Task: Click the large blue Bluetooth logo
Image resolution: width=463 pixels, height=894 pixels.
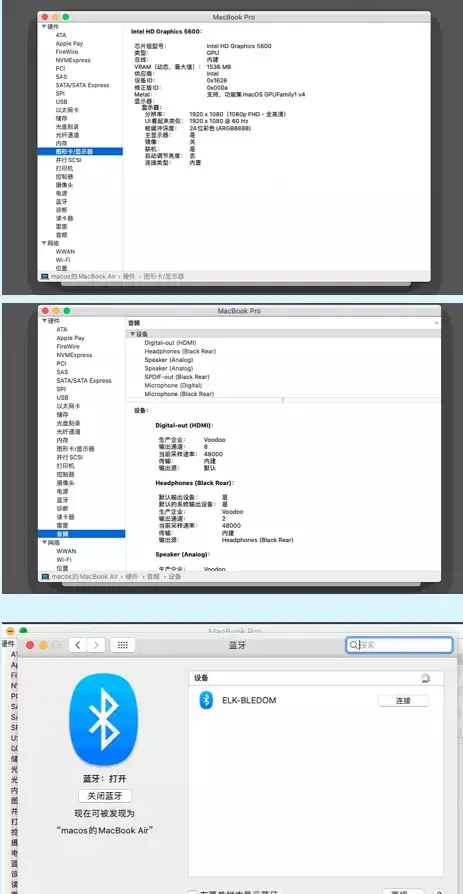Action: 103,719
